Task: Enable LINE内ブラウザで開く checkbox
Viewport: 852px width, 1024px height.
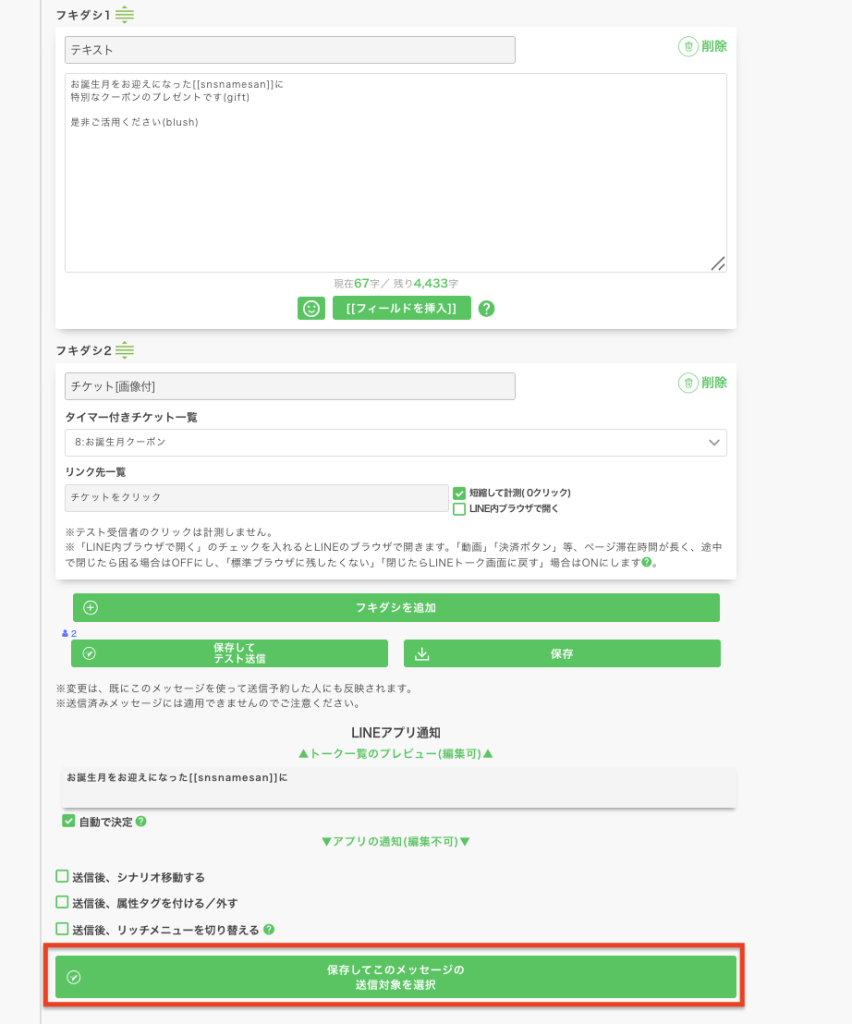Action: (x=460, y=509)
